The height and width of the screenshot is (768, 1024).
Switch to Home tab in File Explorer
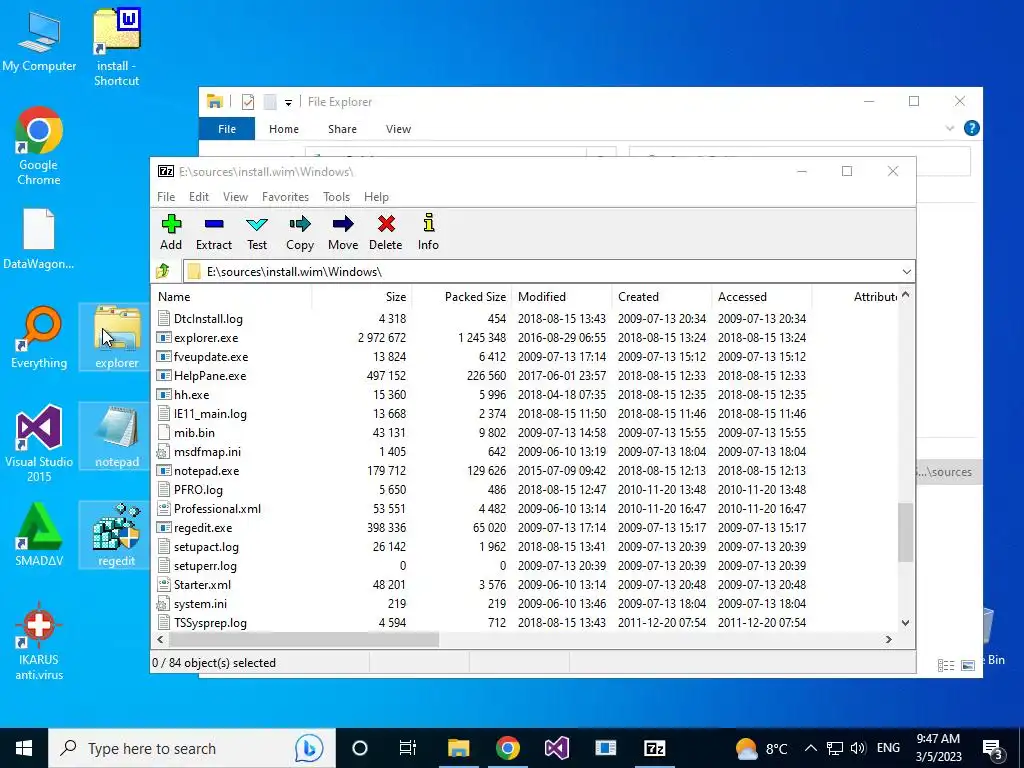click(283, 129)
